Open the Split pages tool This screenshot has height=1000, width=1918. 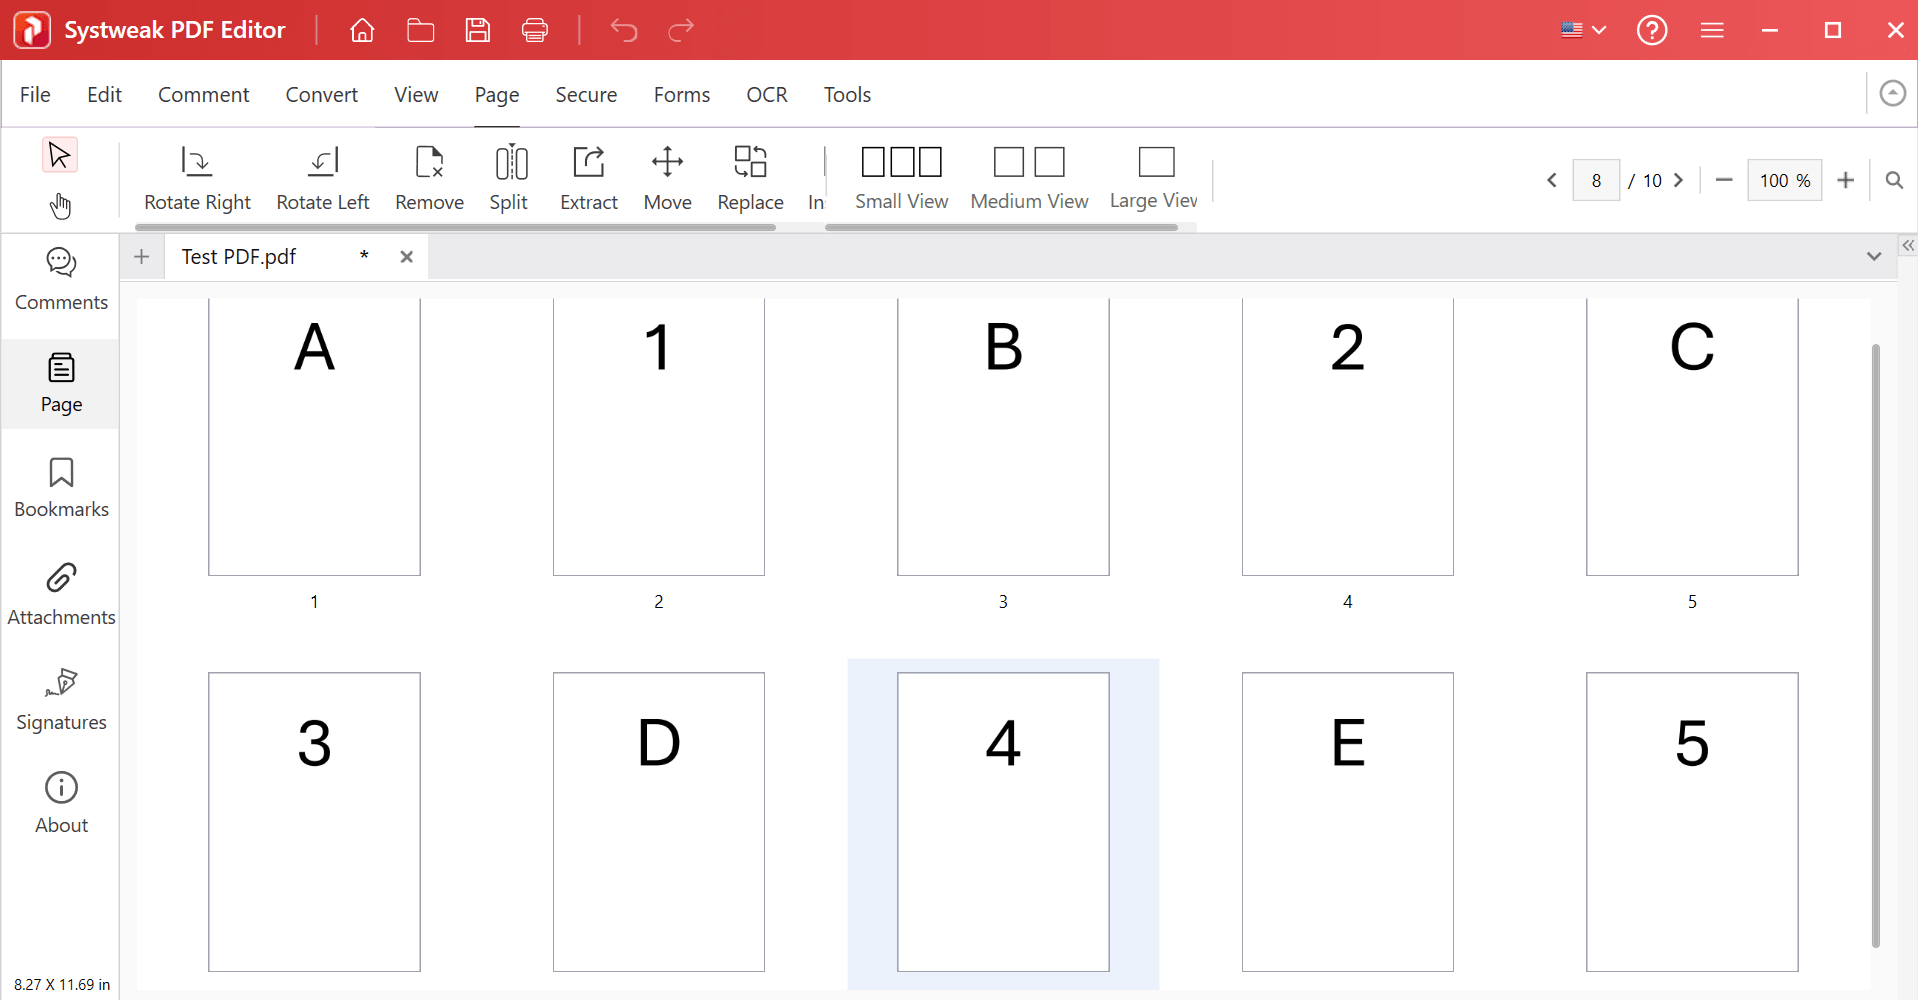coord(509,178)
